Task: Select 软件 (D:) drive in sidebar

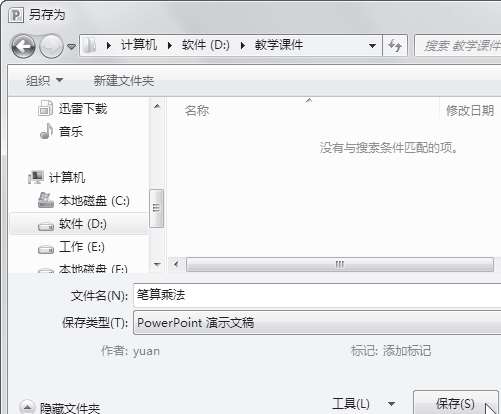Action: pos(79,224)
